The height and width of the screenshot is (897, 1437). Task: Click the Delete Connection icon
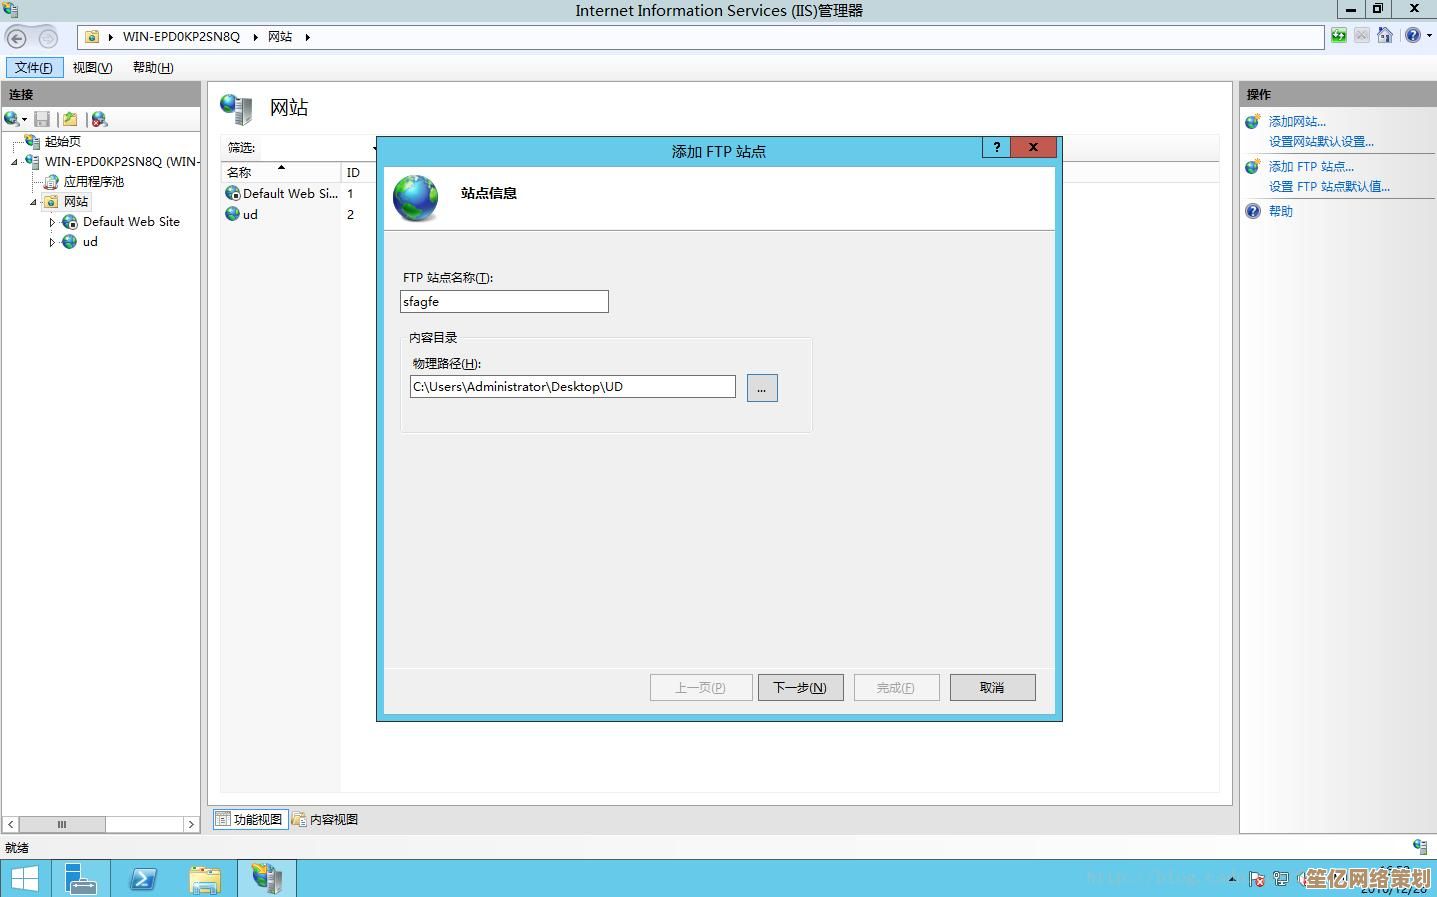click(99, 119)
